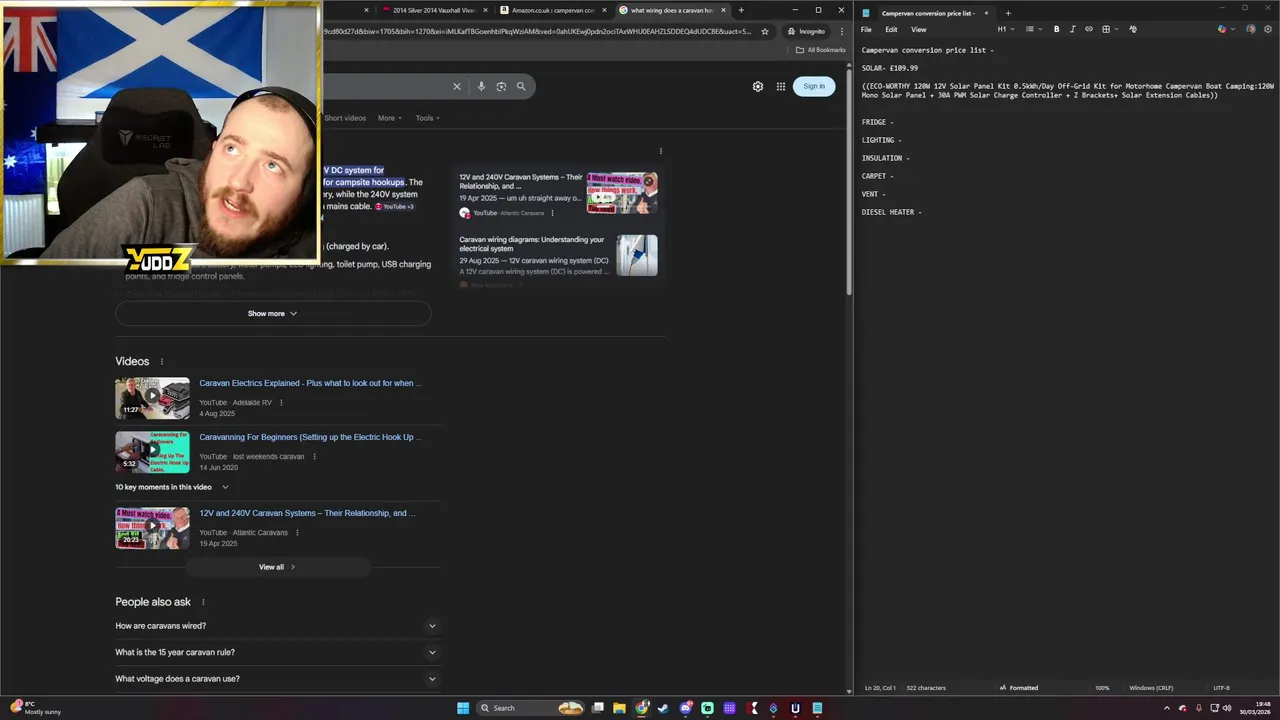This screenshot has height=720, width=1280.
Task: Open 'Caravan wiring diagrams' article link
Action: click(x=532, y=244)
